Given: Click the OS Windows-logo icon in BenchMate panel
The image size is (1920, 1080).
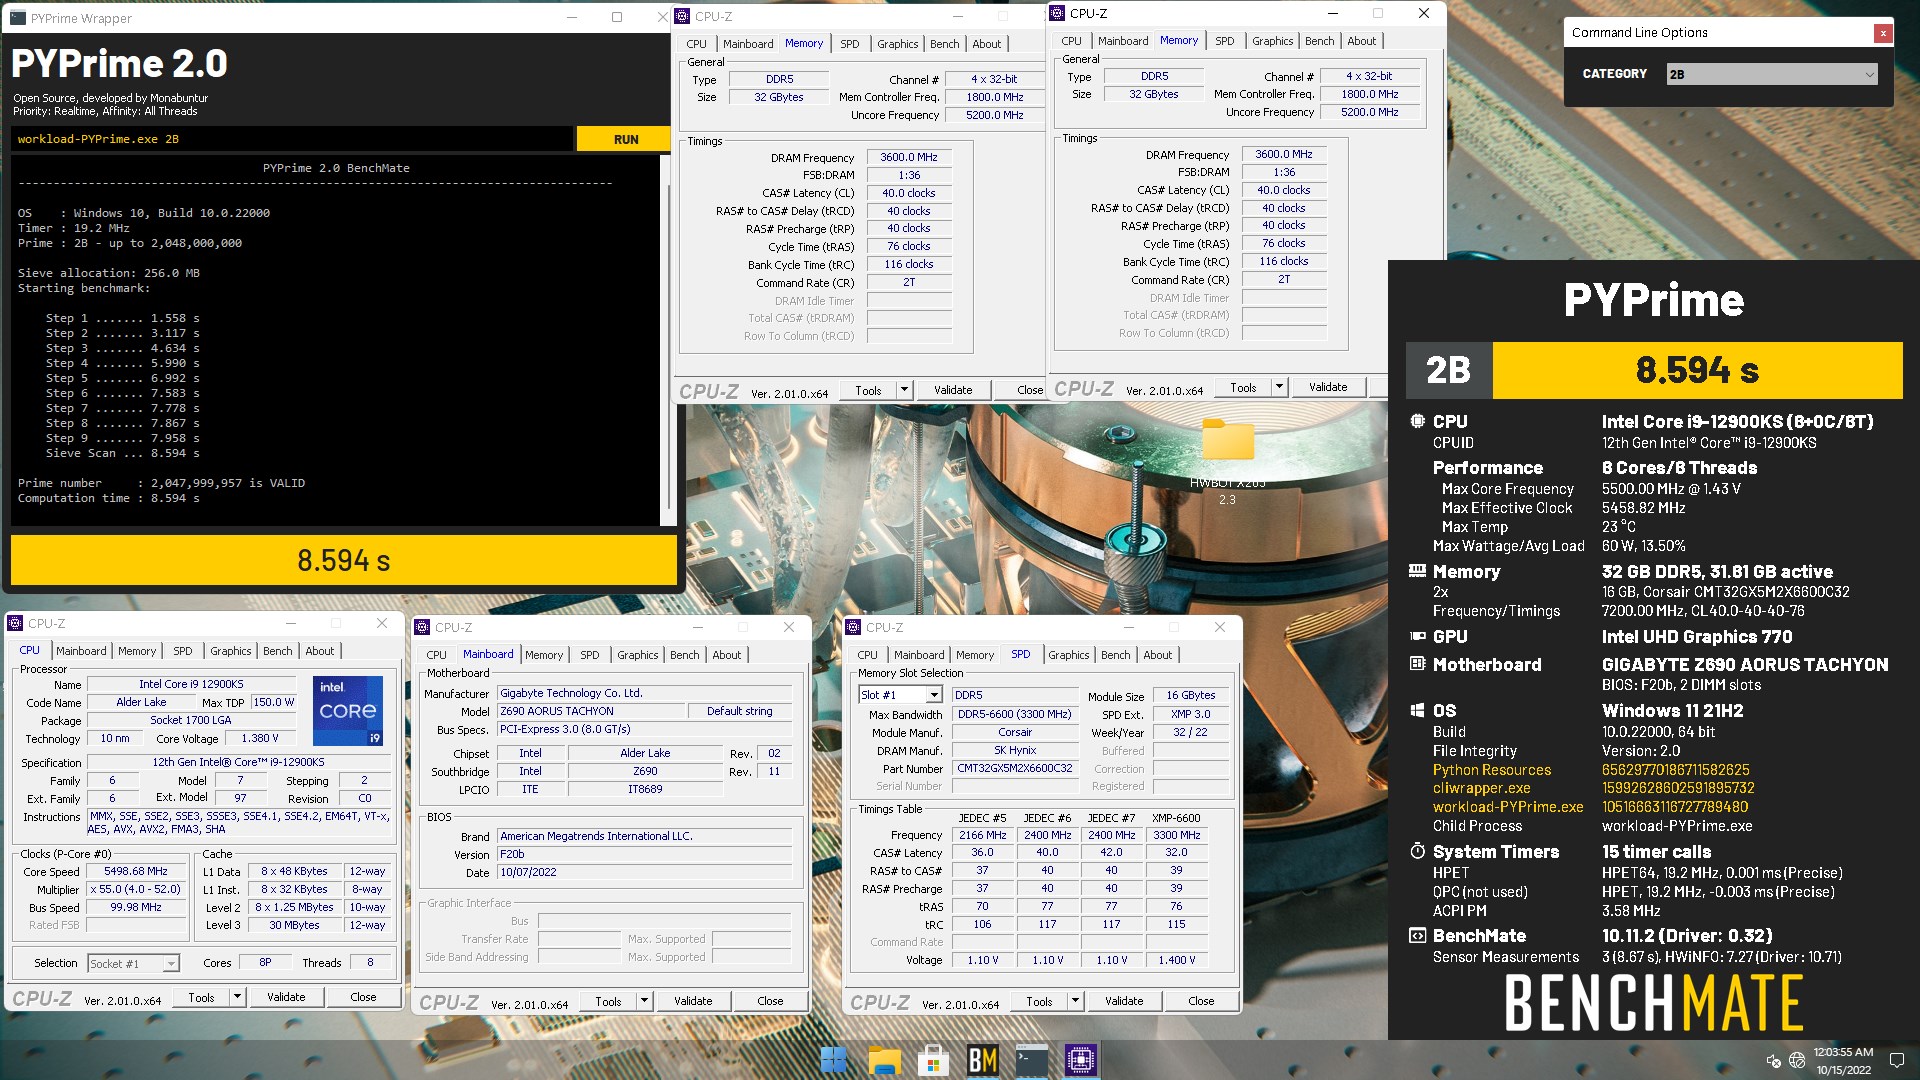Looking at the screenshot, I should coord(1417,710).
